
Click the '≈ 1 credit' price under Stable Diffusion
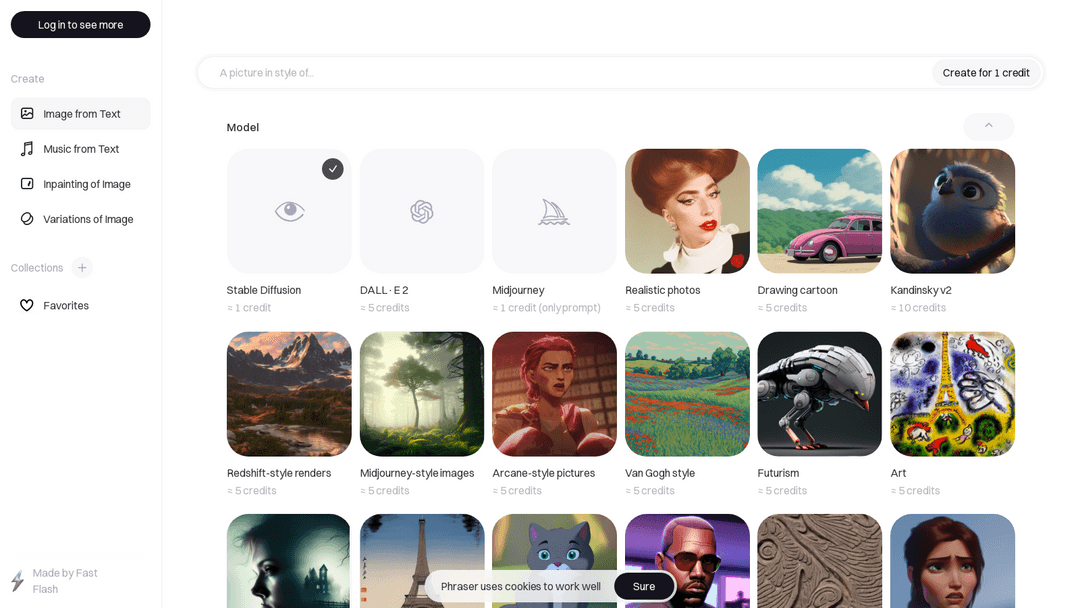249,308
